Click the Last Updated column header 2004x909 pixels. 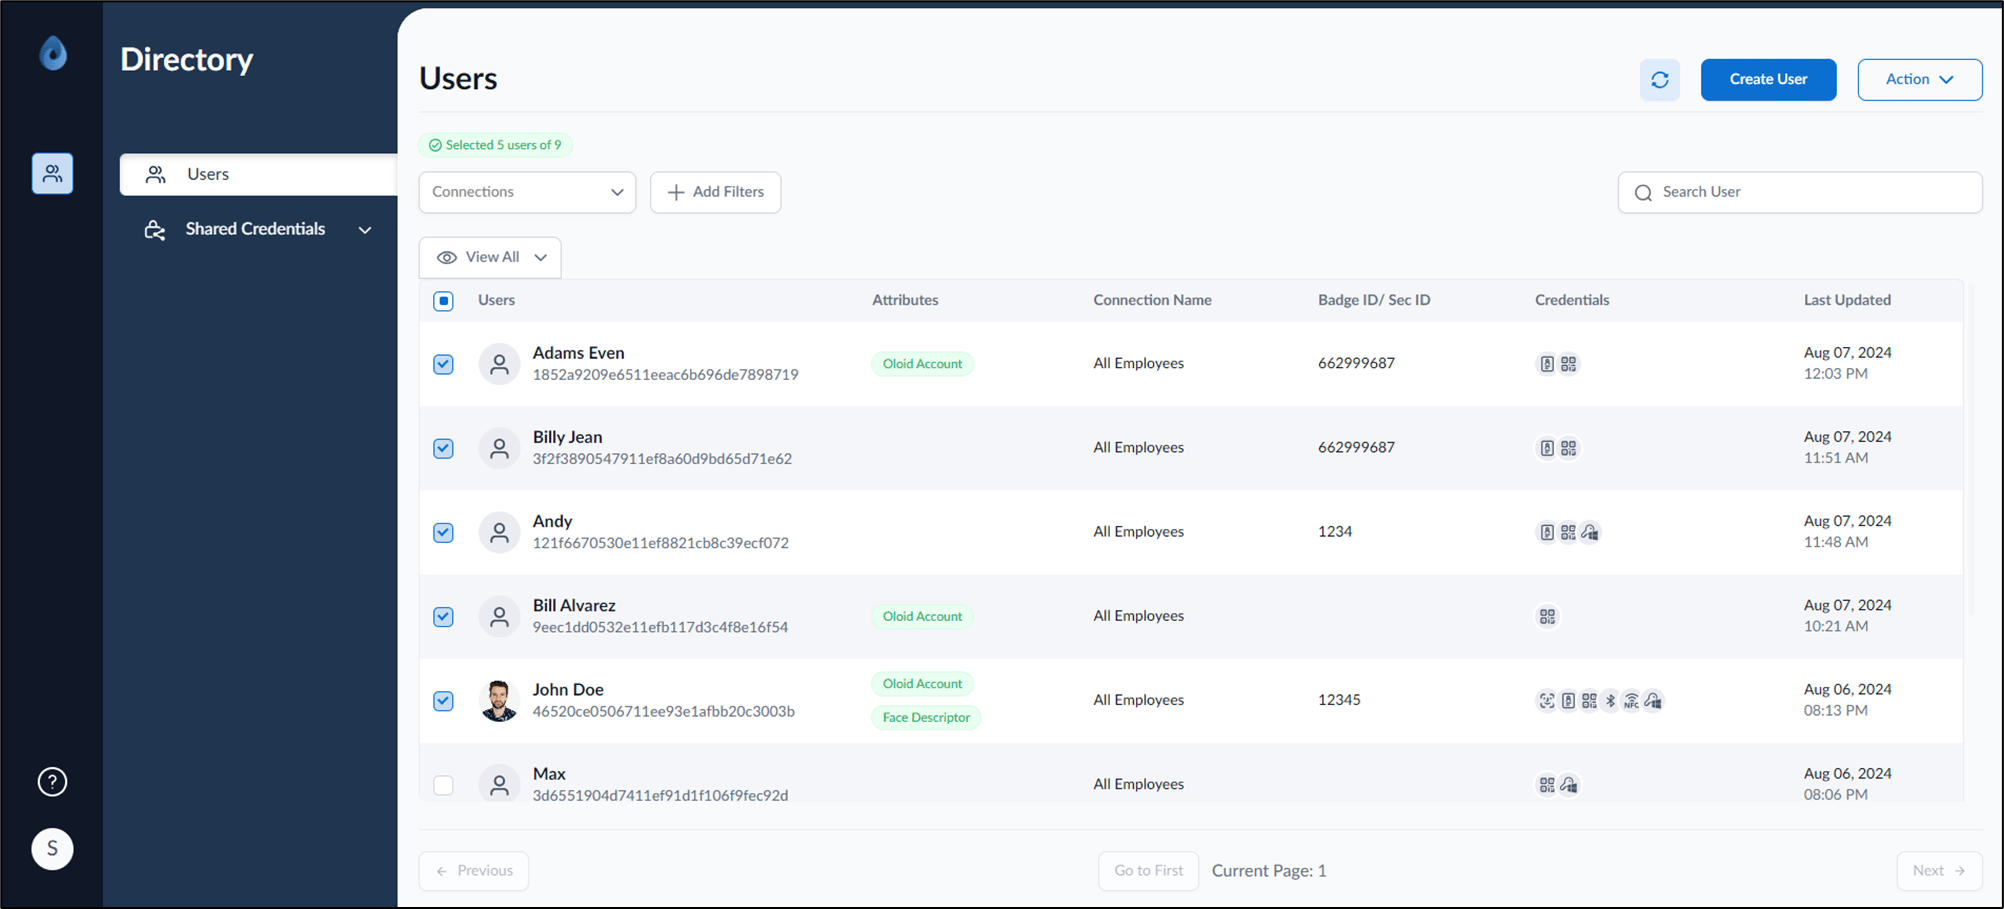click(1847, 300)
